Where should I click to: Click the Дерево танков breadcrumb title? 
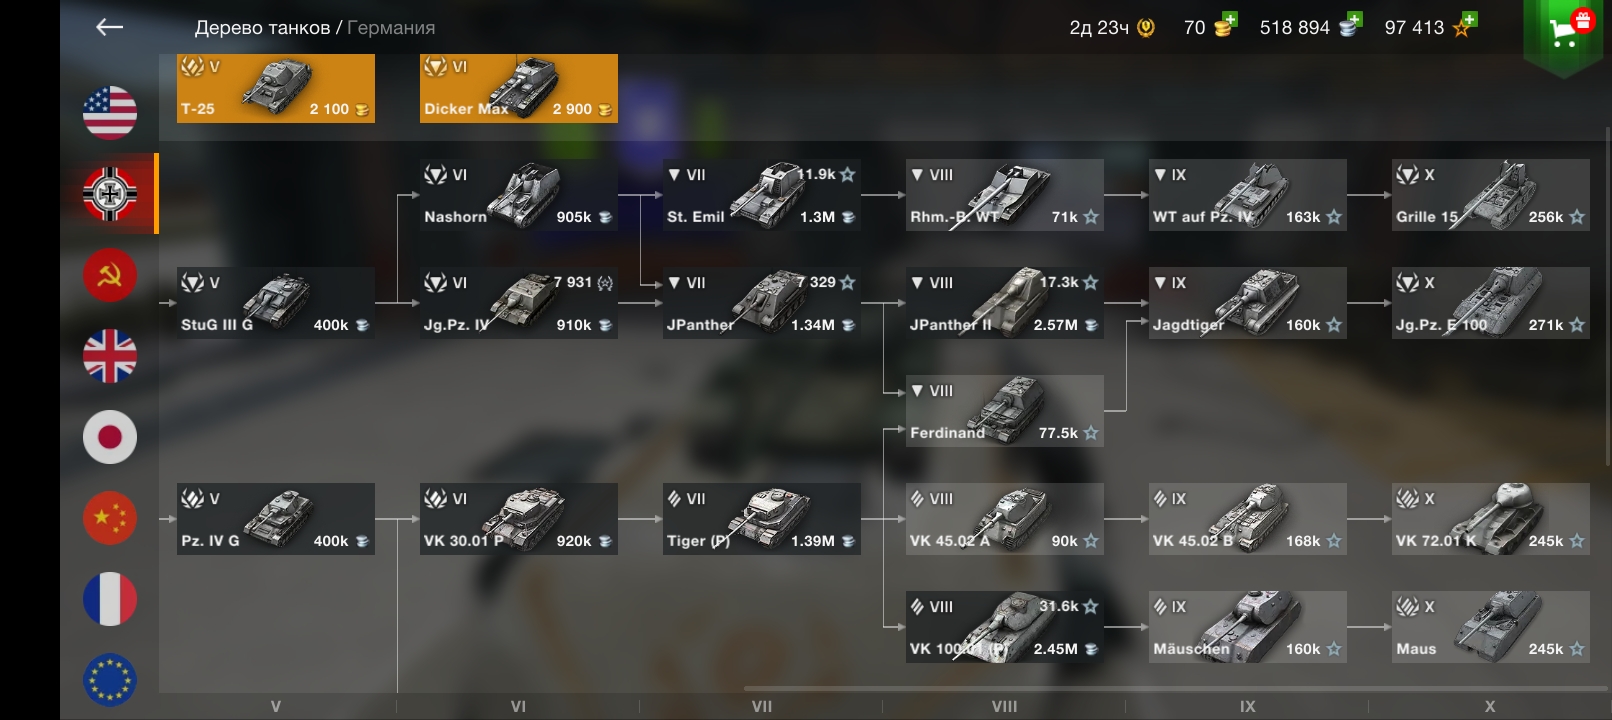[x=262, y=28]
